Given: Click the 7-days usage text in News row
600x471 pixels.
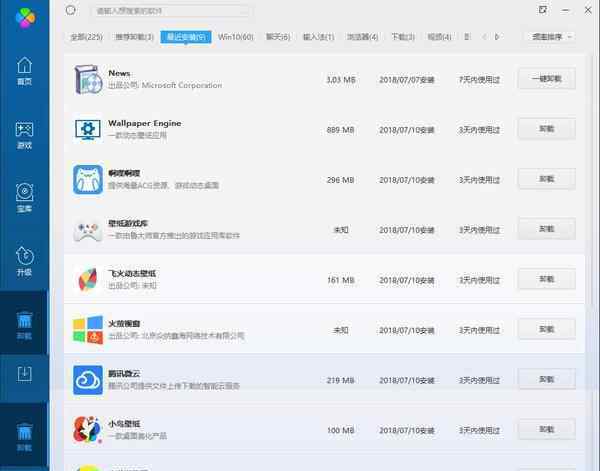Looking at the screenshot, I should pos(479,80).
